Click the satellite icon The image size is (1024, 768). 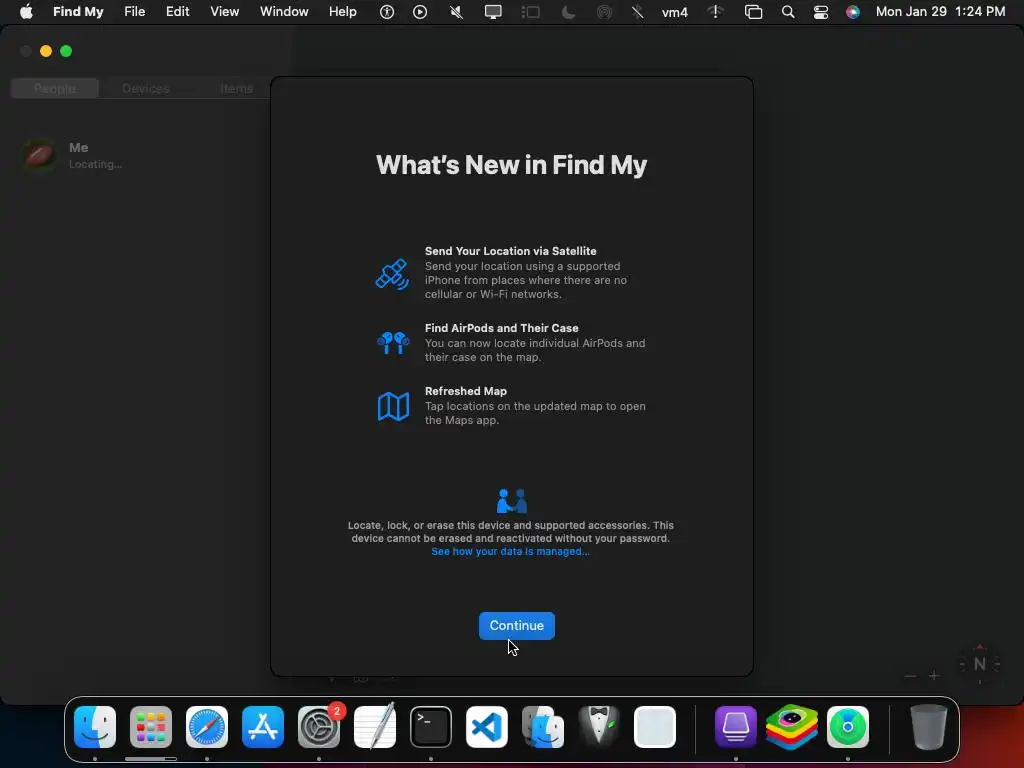point(392,274)
